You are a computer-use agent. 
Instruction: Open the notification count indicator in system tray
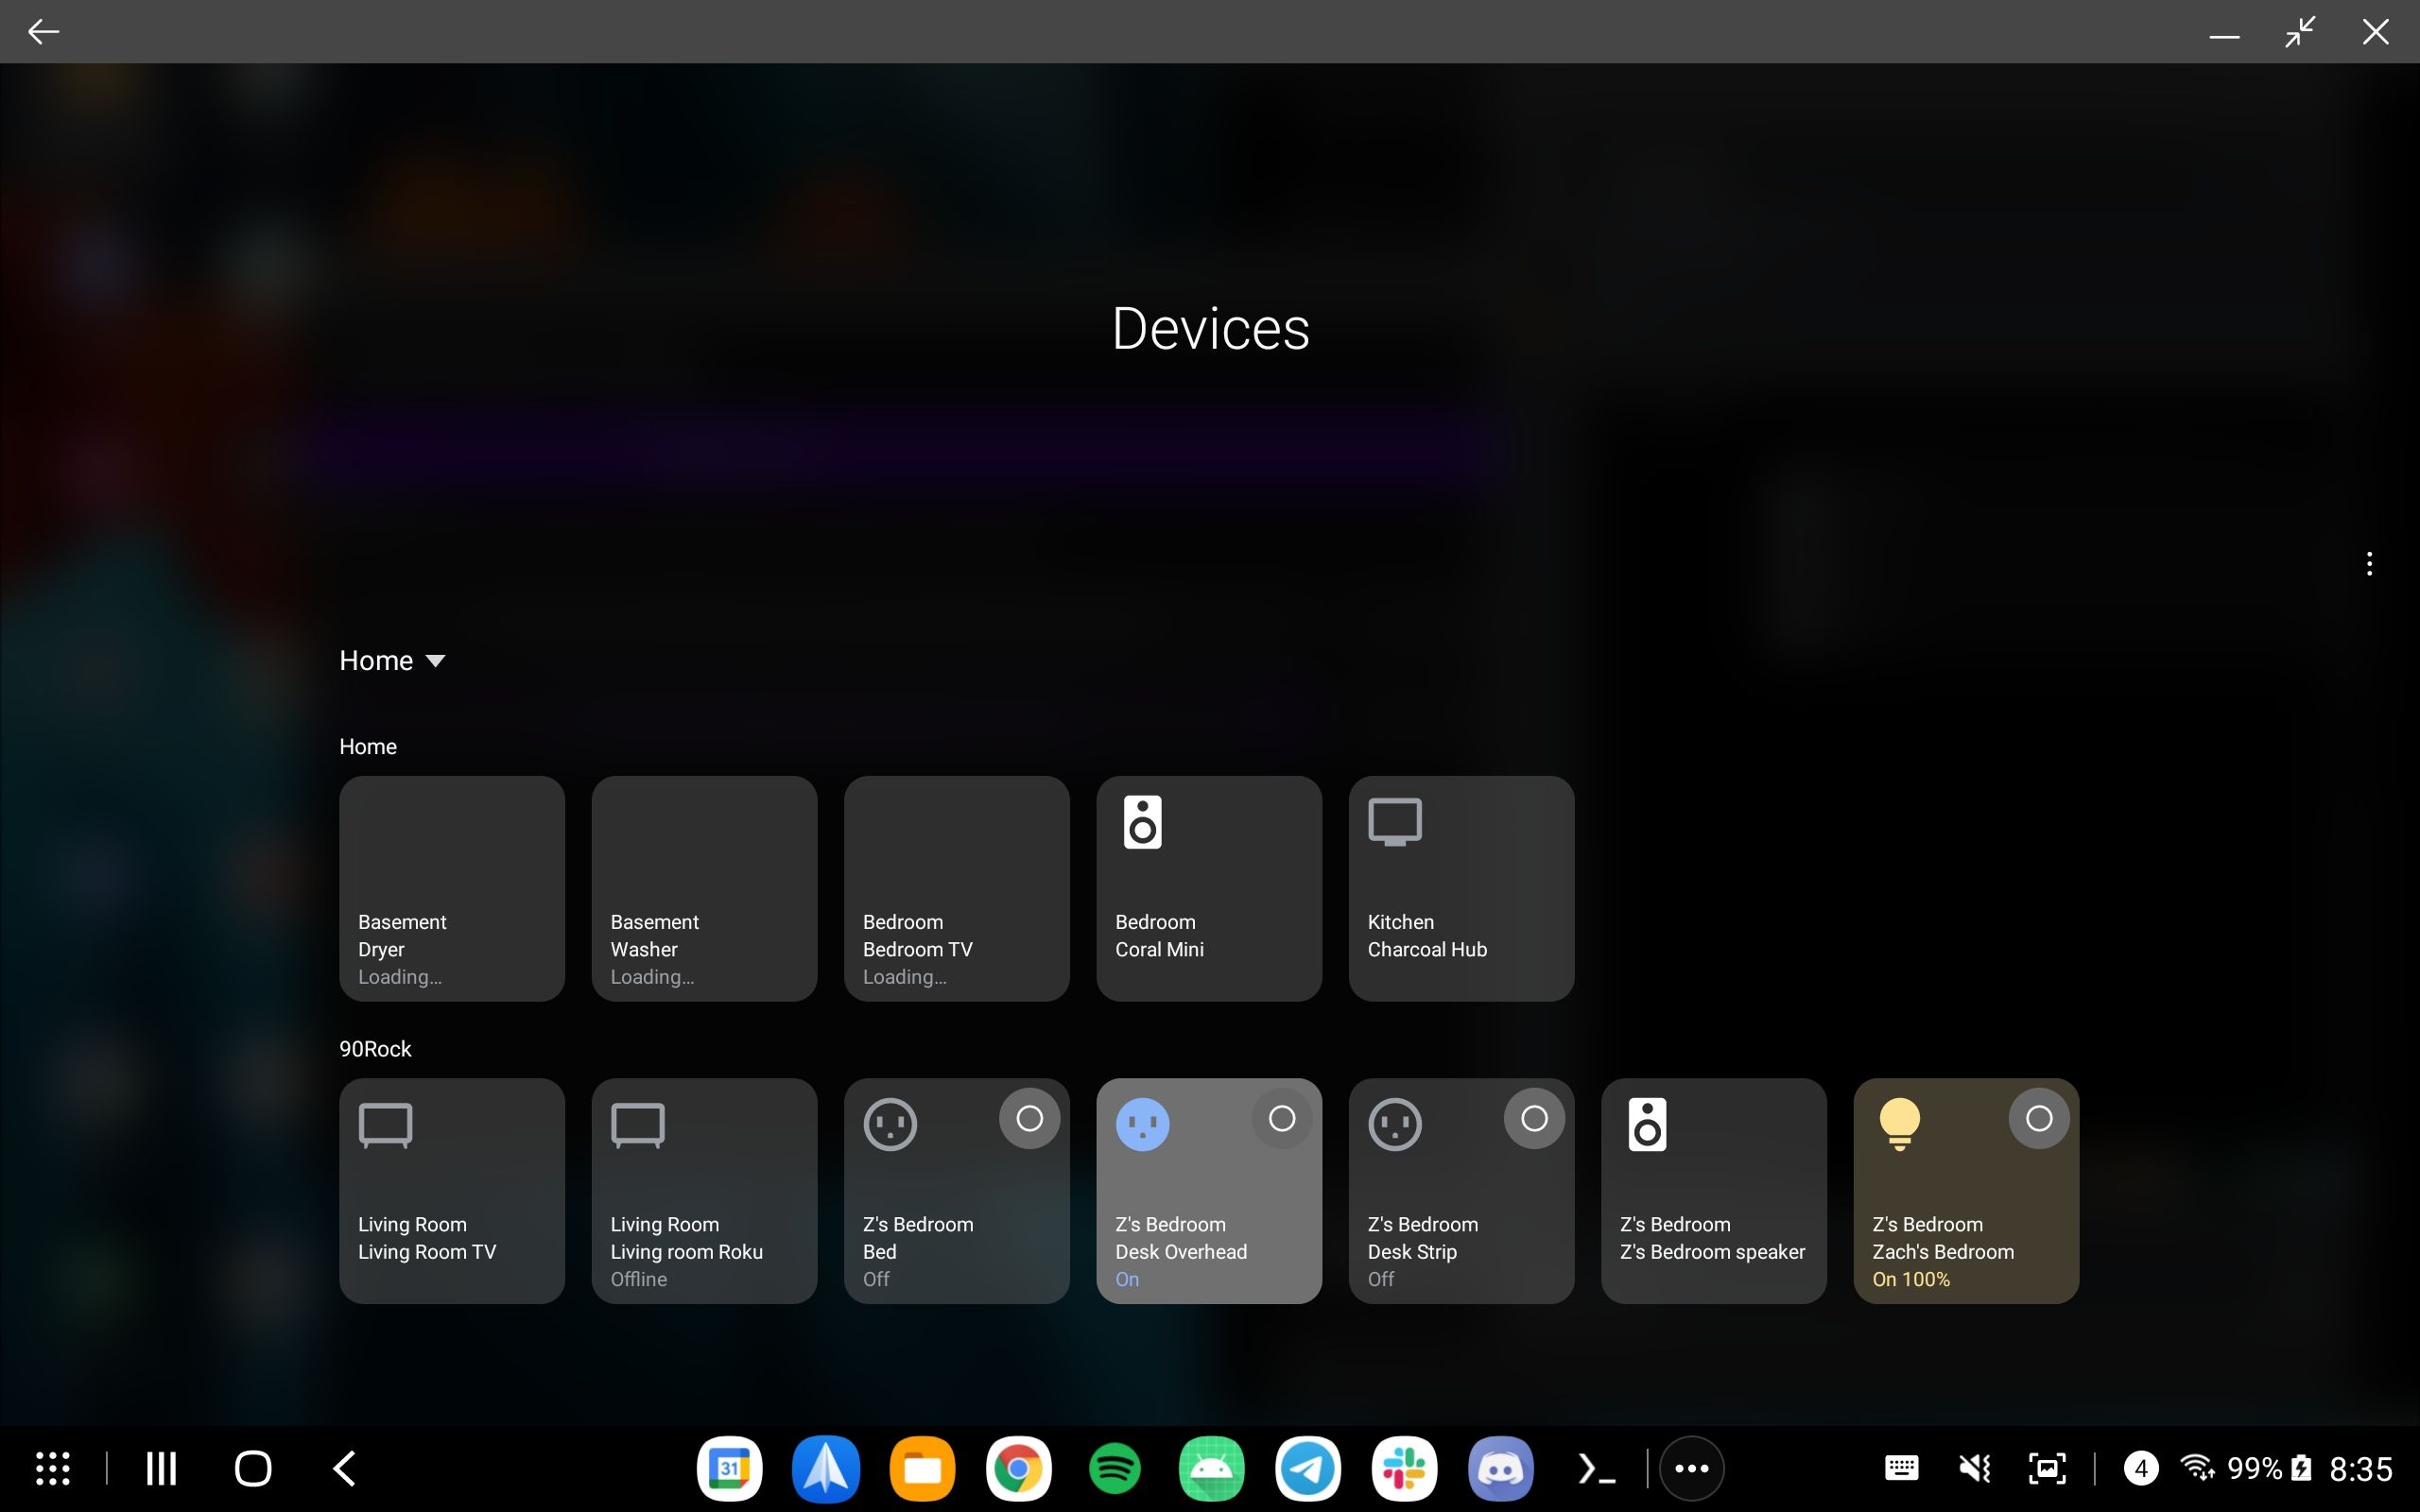point(2141,1467)
